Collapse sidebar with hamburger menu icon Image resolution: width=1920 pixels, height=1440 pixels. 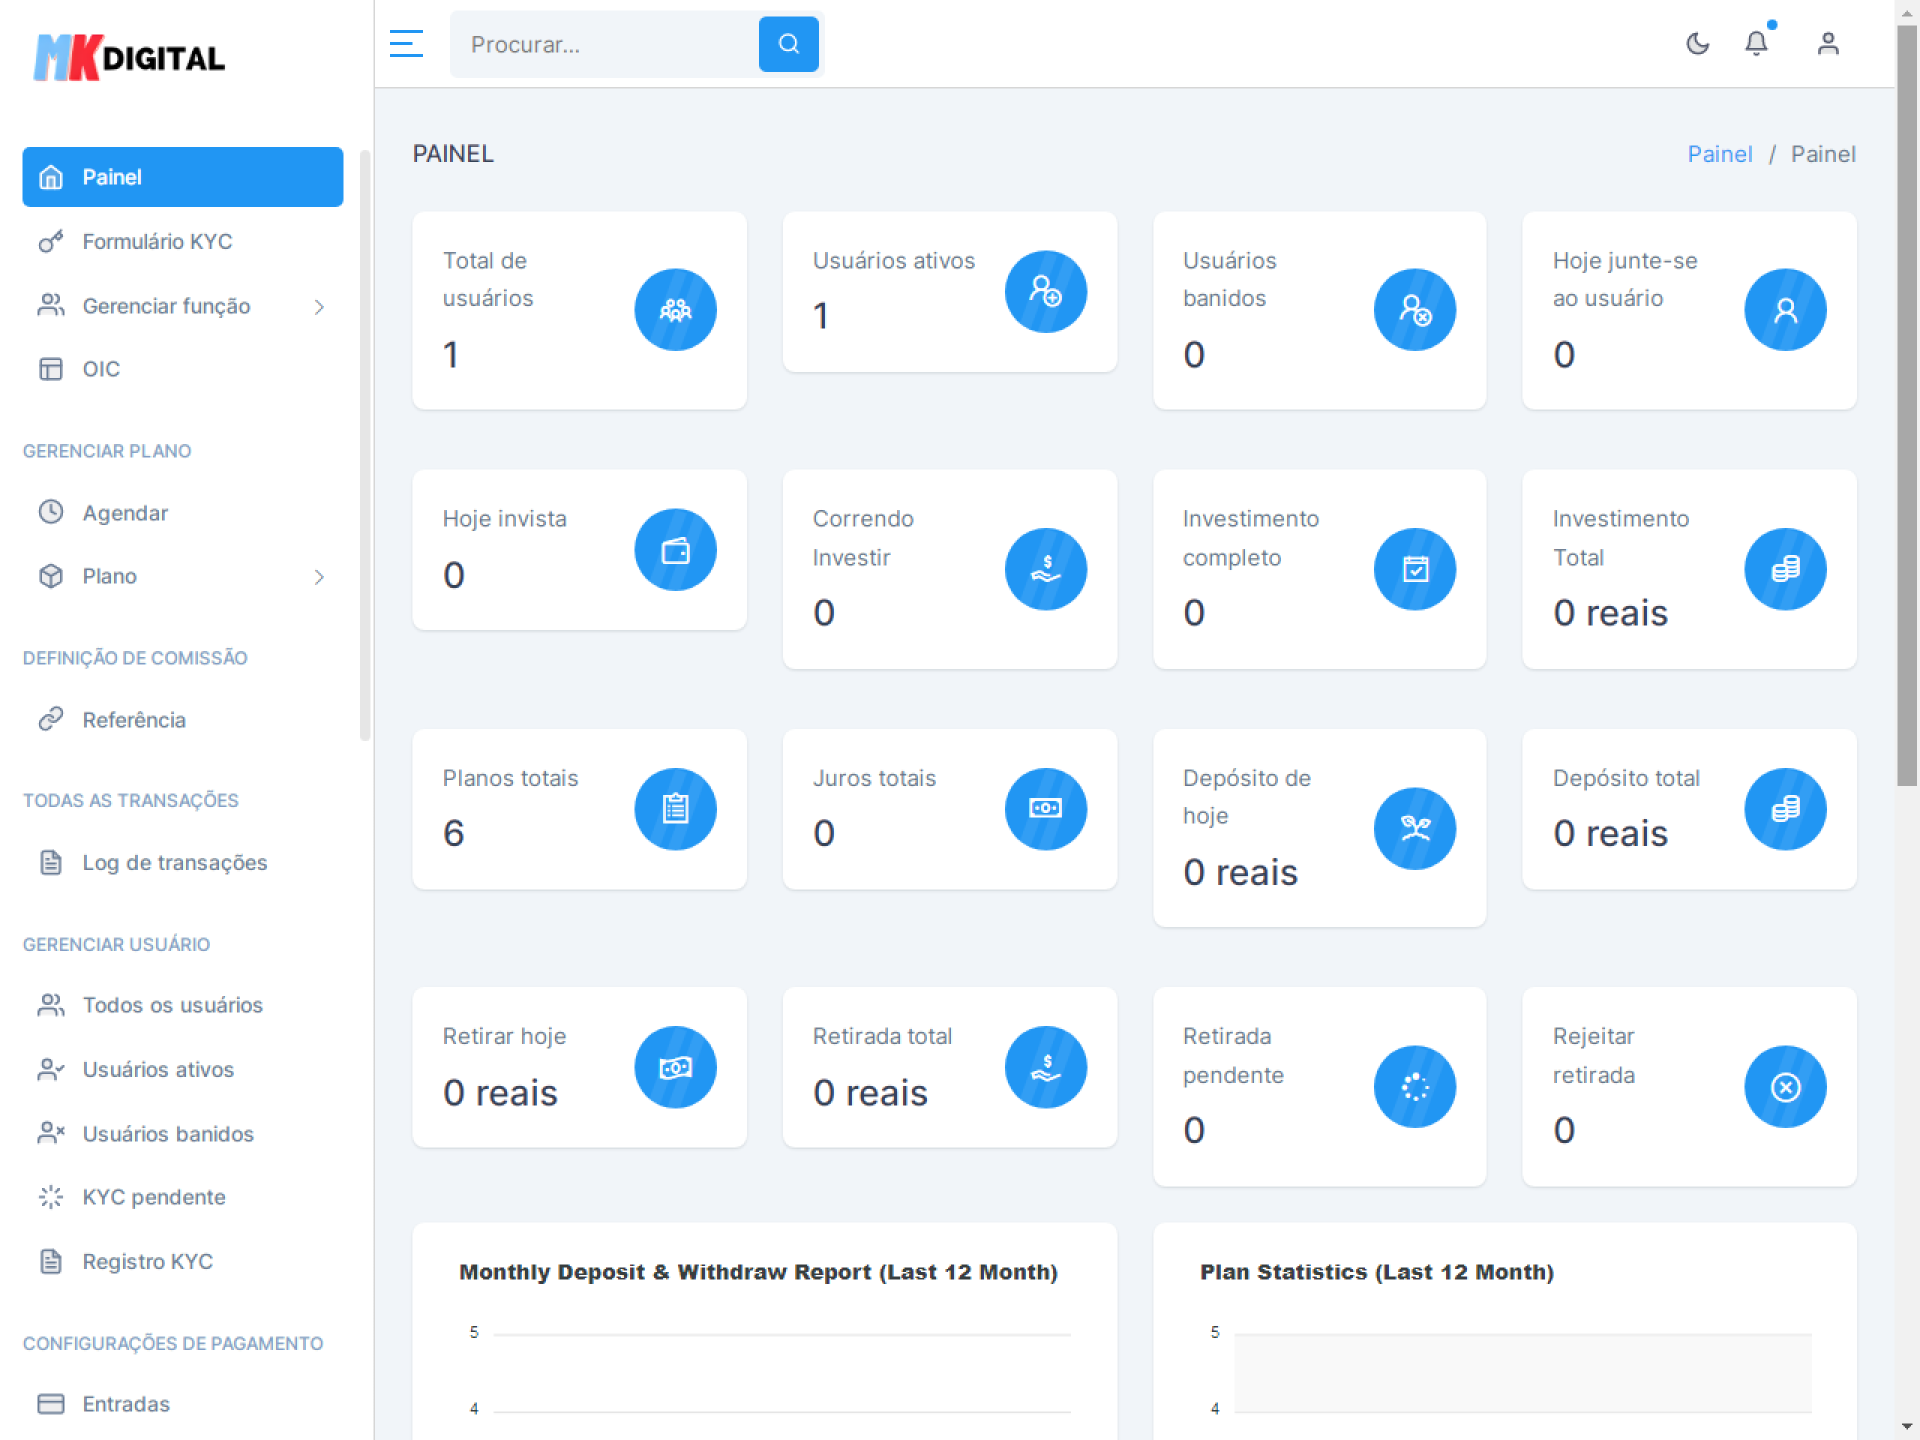(406, 44)
